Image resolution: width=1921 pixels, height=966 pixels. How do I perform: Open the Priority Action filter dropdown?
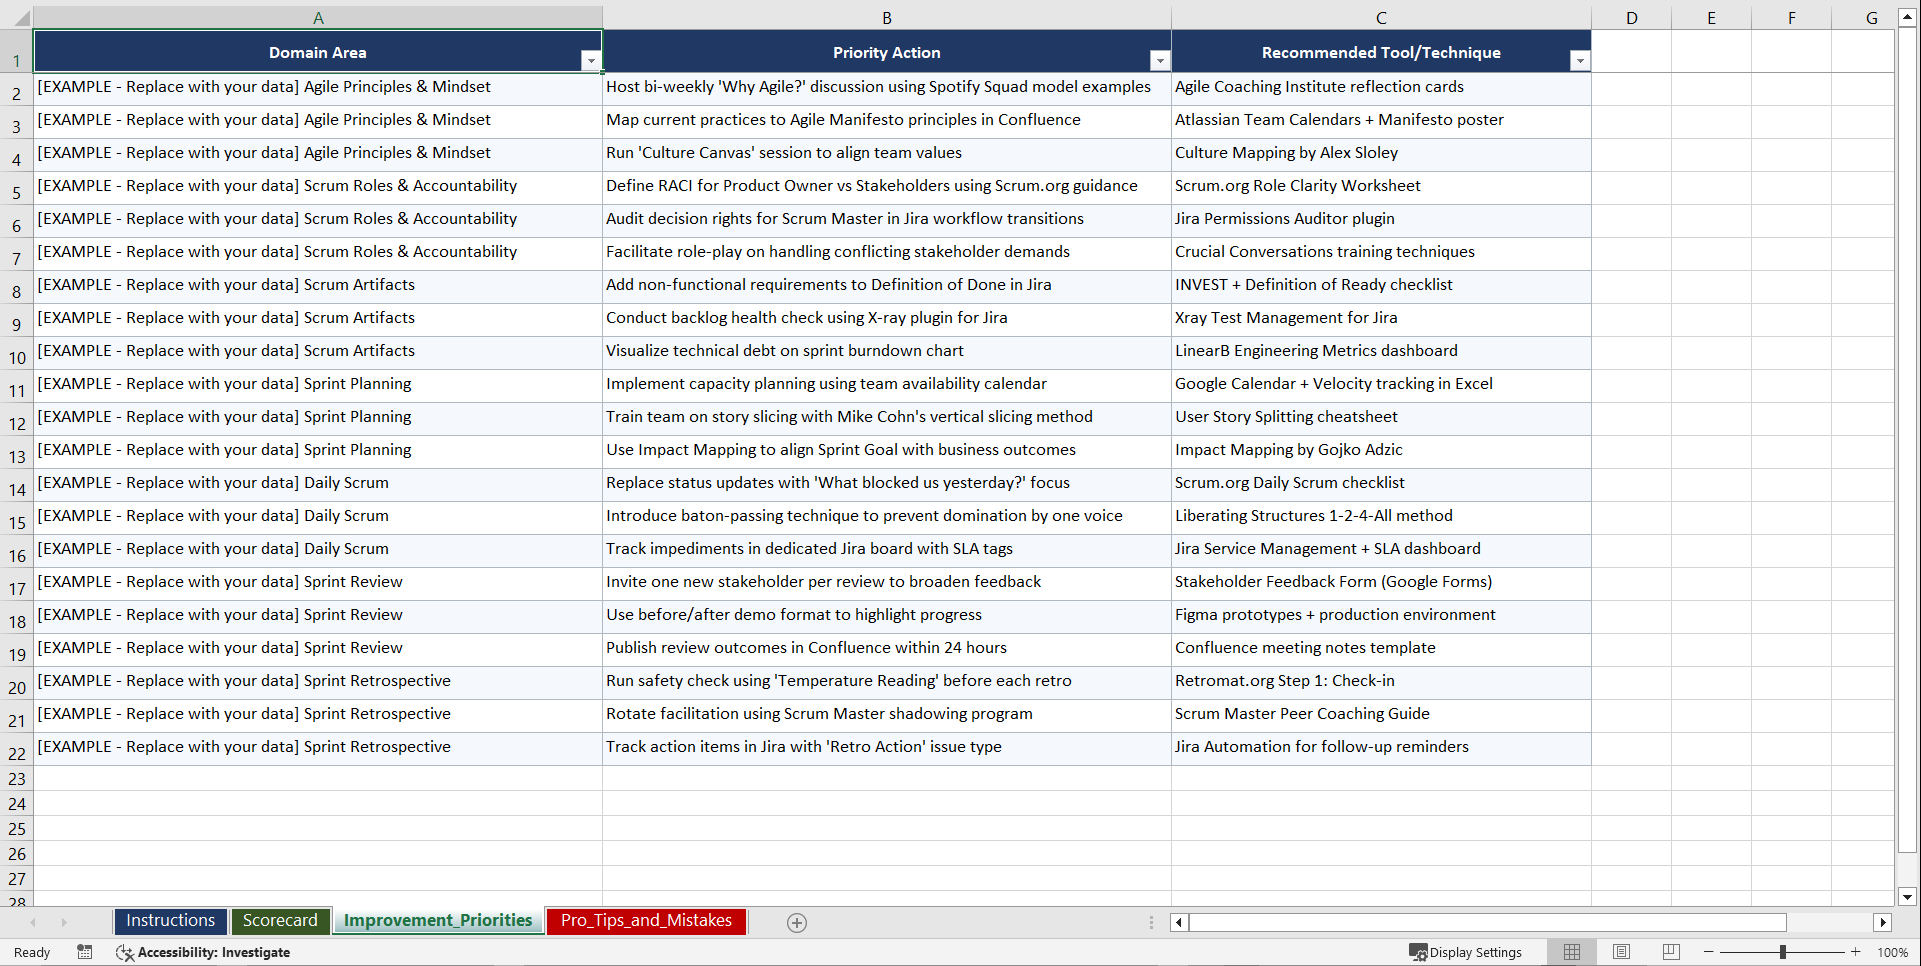tap(1160, 61)
